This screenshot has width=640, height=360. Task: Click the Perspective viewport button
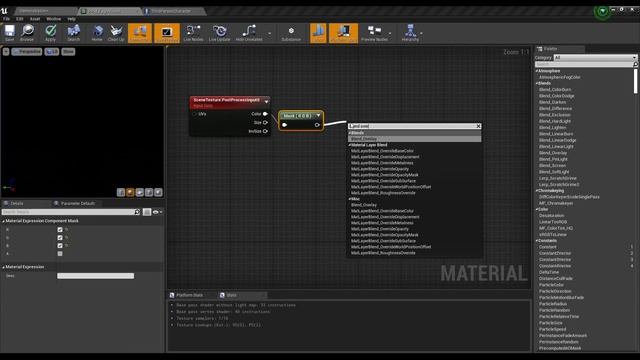coord(27,51)
